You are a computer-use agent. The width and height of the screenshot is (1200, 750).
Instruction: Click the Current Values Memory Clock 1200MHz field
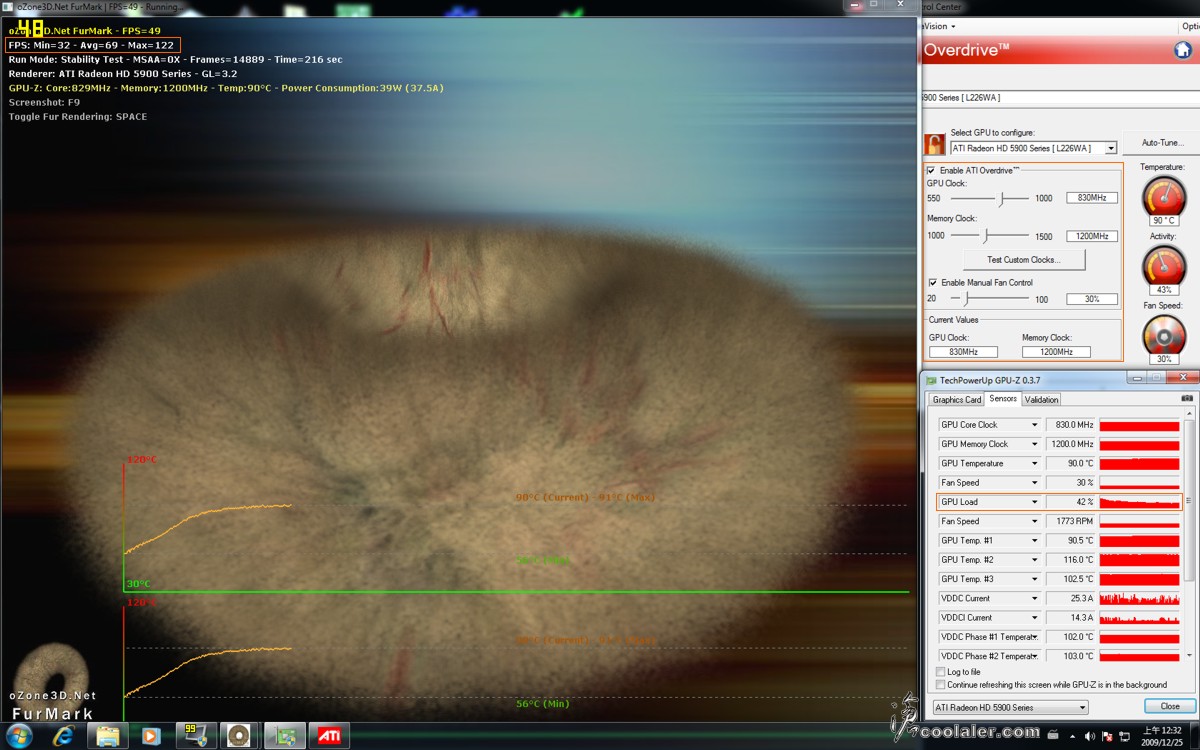click(1056, 352)
